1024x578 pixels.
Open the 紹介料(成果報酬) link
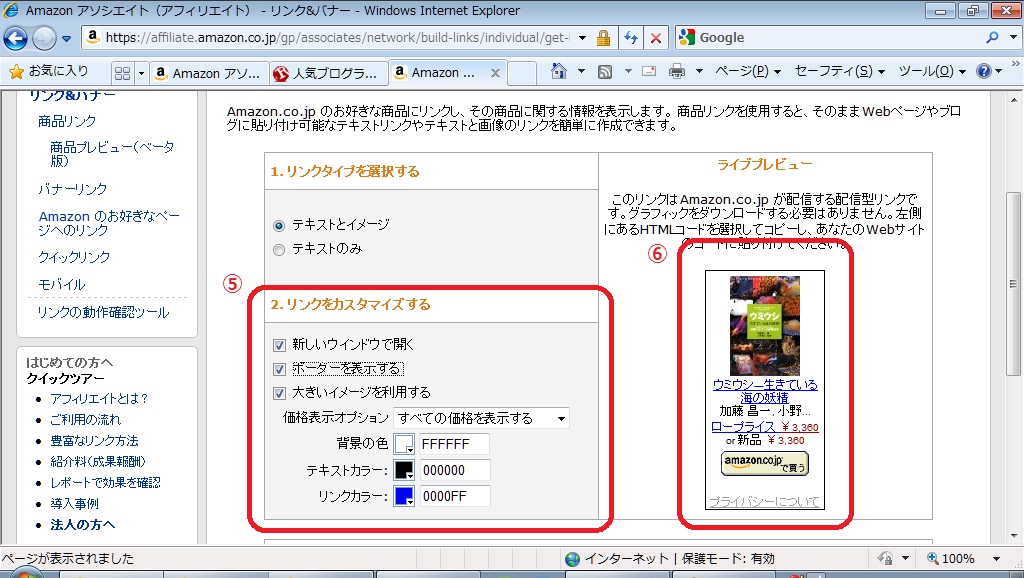click(98, 461)
